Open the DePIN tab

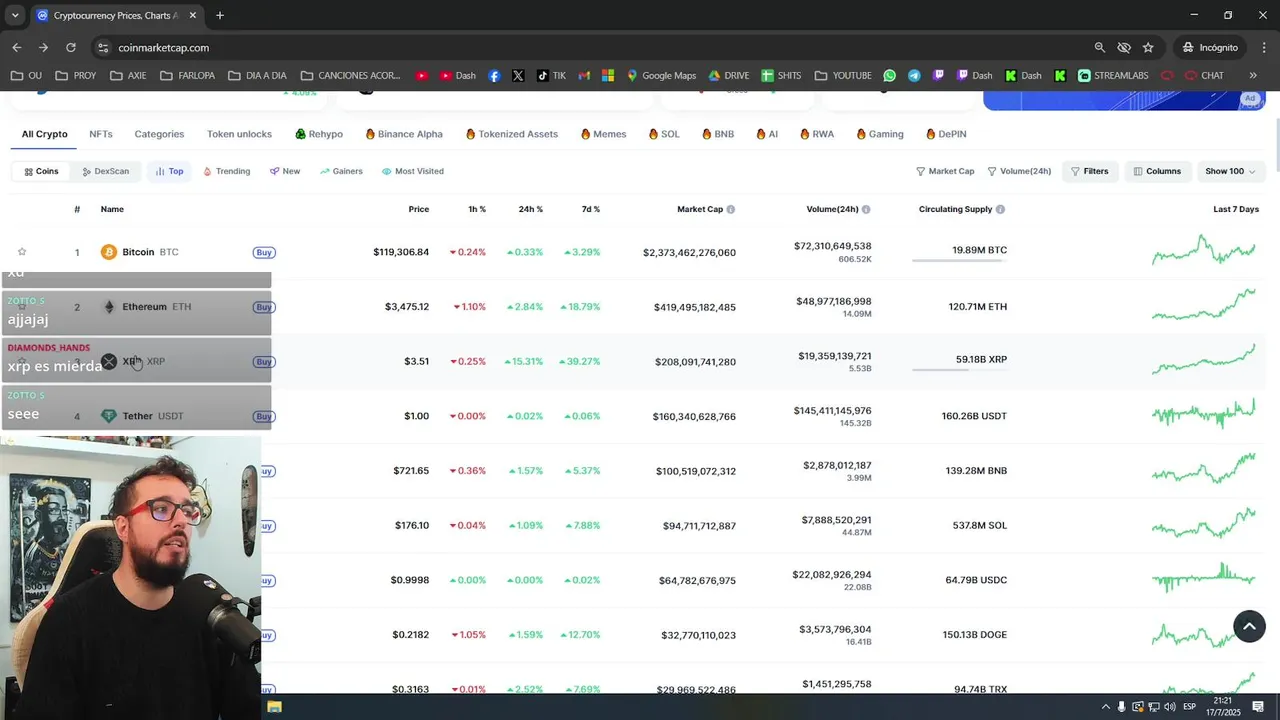(x=946, y=134)
